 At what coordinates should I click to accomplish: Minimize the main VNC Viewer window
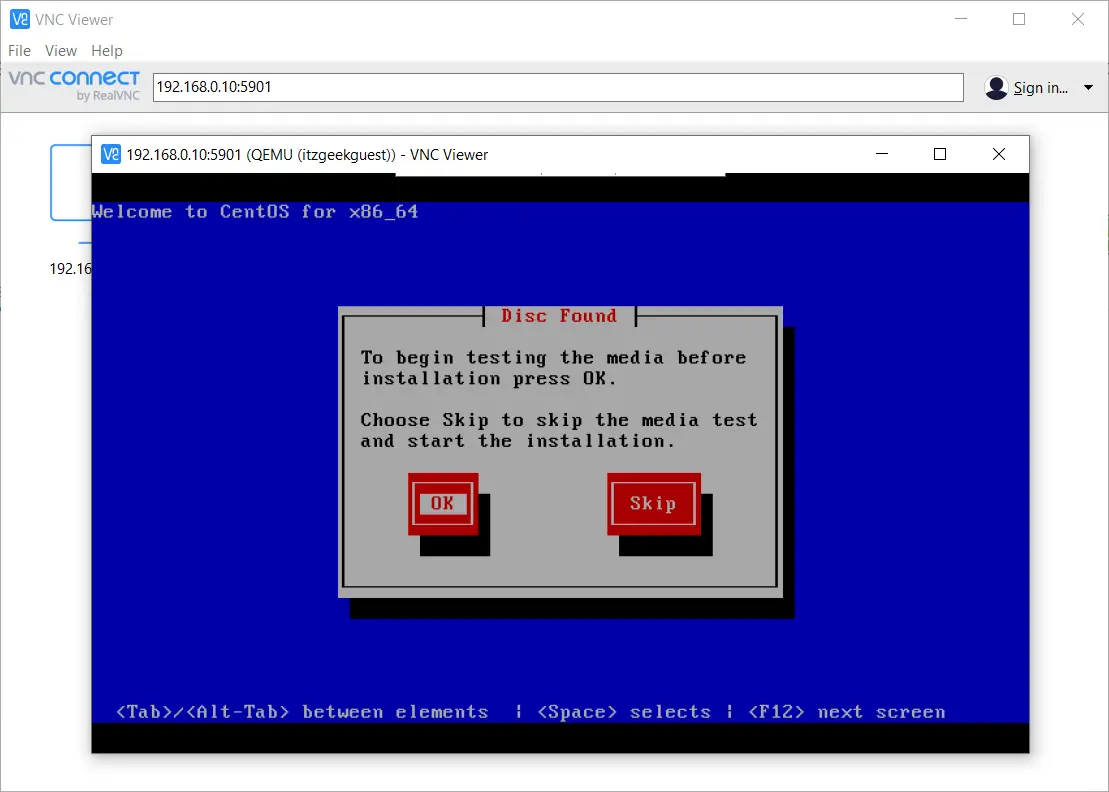click(x=960, y=19)
